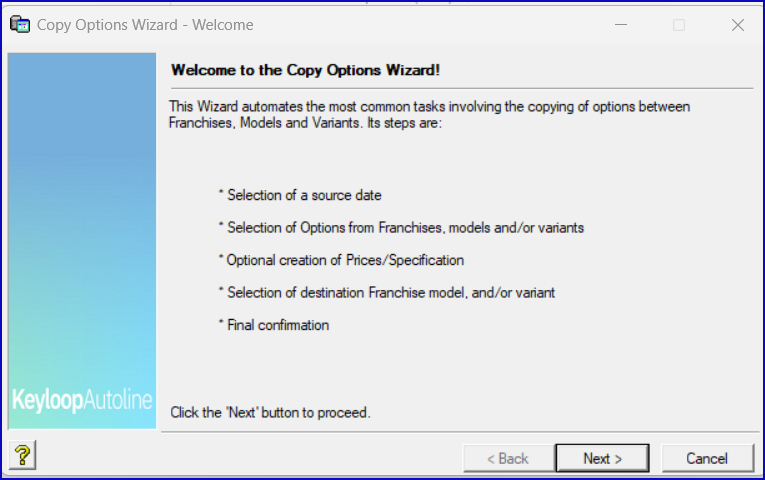Screen dimensions: 765x480
Task: Minimize the wizard window
Action: coord(620,25)
